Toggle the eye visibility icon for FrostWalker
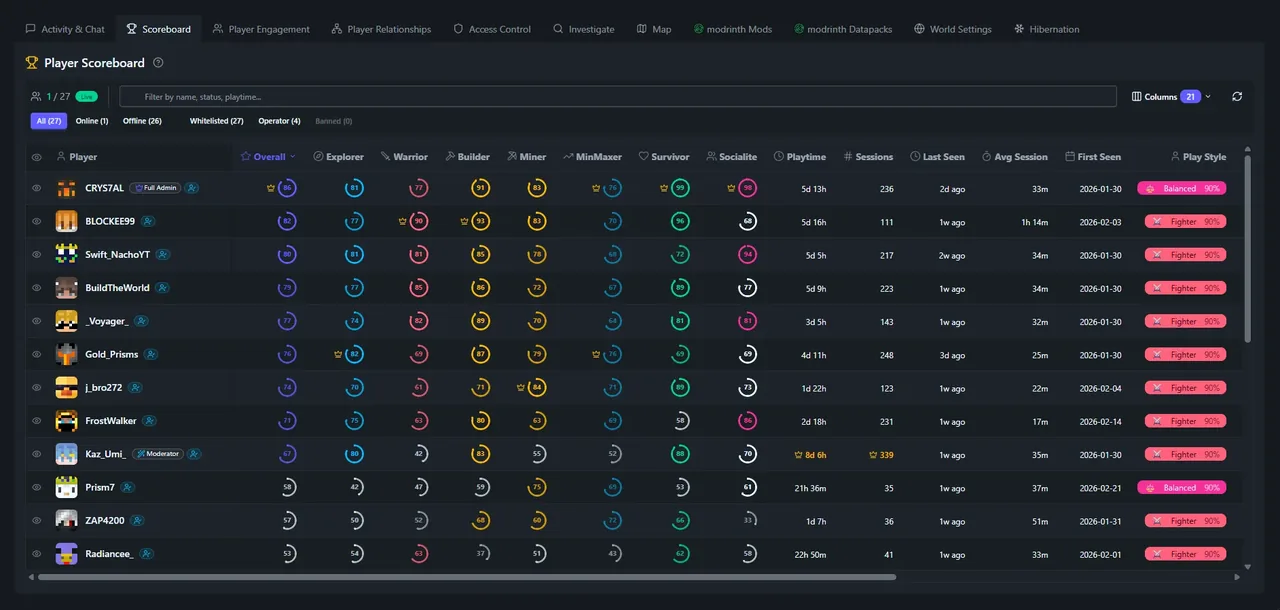The width and height of the screenshot is (1280, 610). (x=36, y=420)
